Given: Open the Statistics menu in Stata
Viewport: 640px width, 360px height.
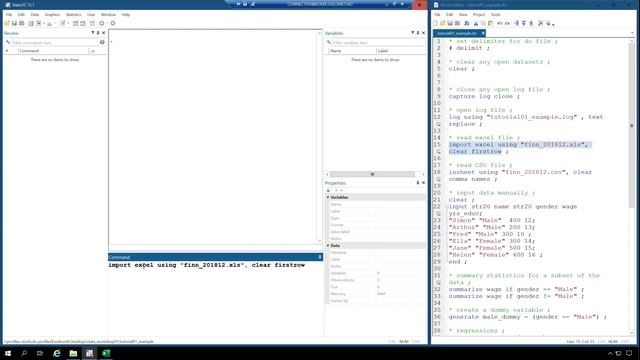Looking at the screenshot, I should (x=73, y=14).
